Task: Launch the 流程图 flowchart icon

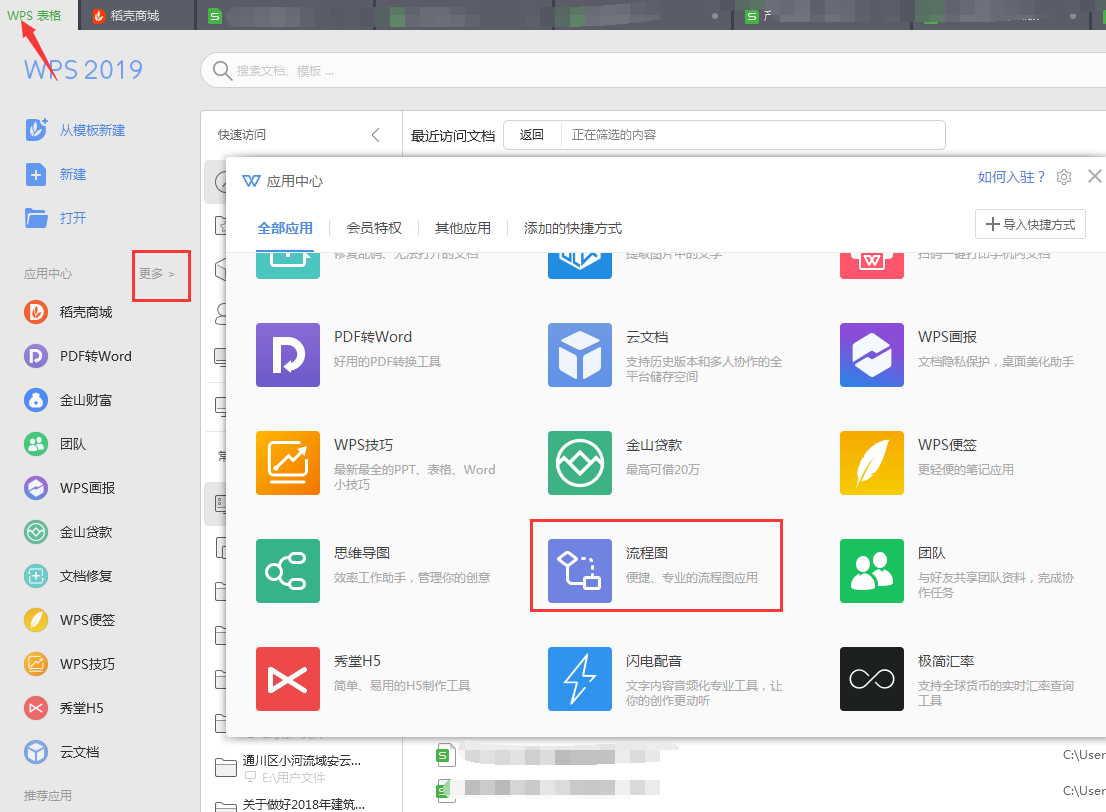Action: click(x=580, y=571)
